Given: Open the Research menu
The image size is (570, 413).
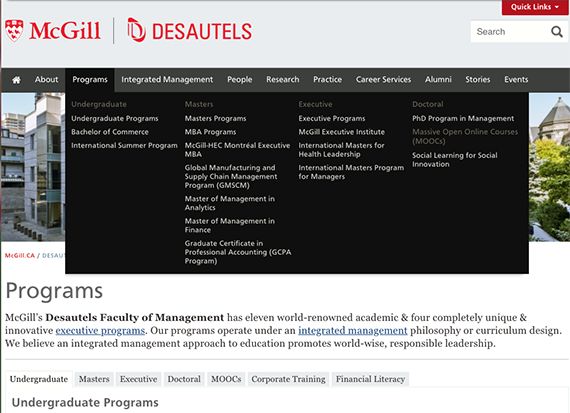Looking at the screenshot, I should [x=282, y=80].
